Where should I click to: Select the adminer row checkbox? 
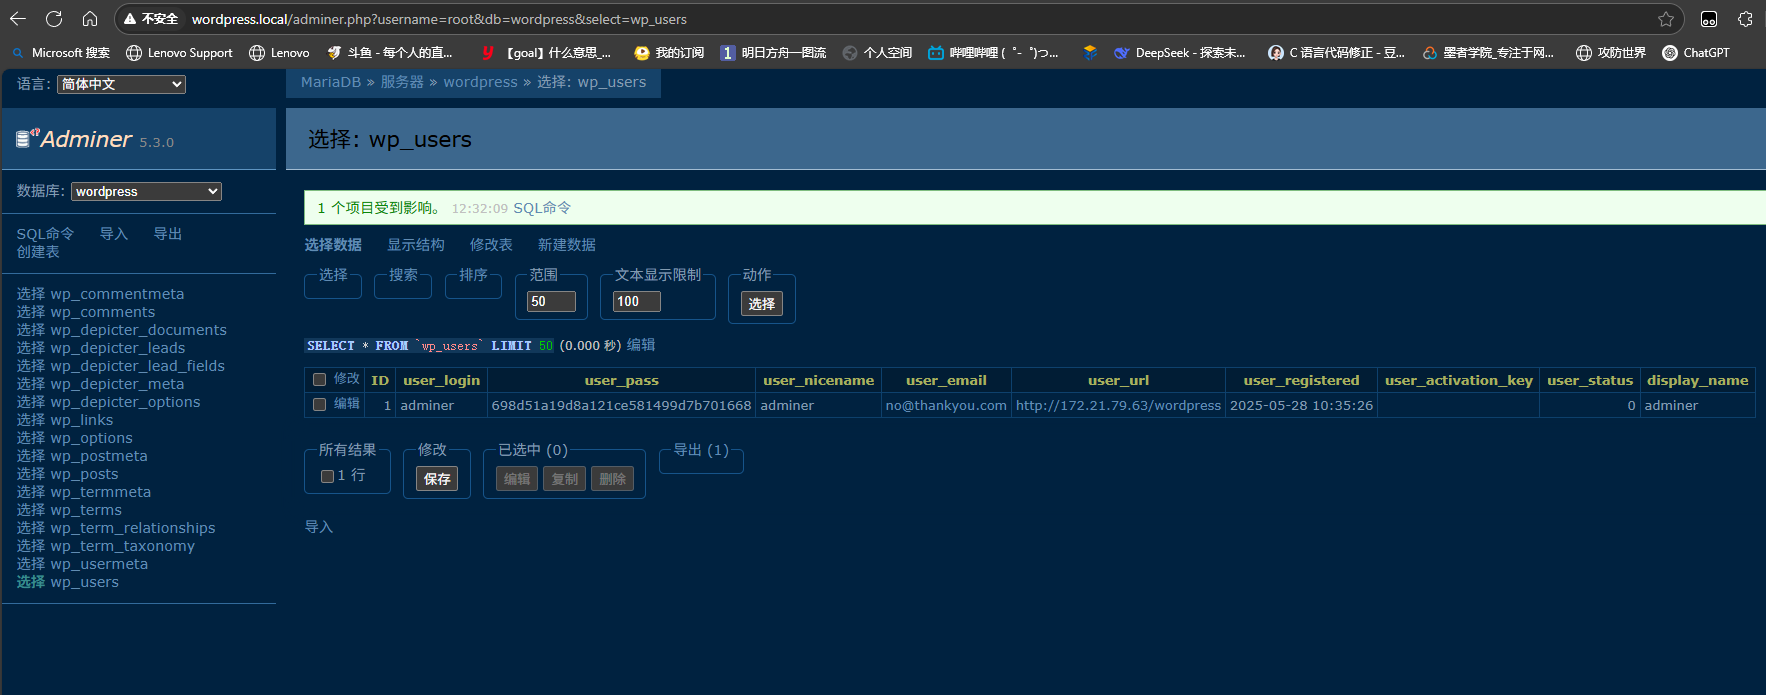(319, 404)
